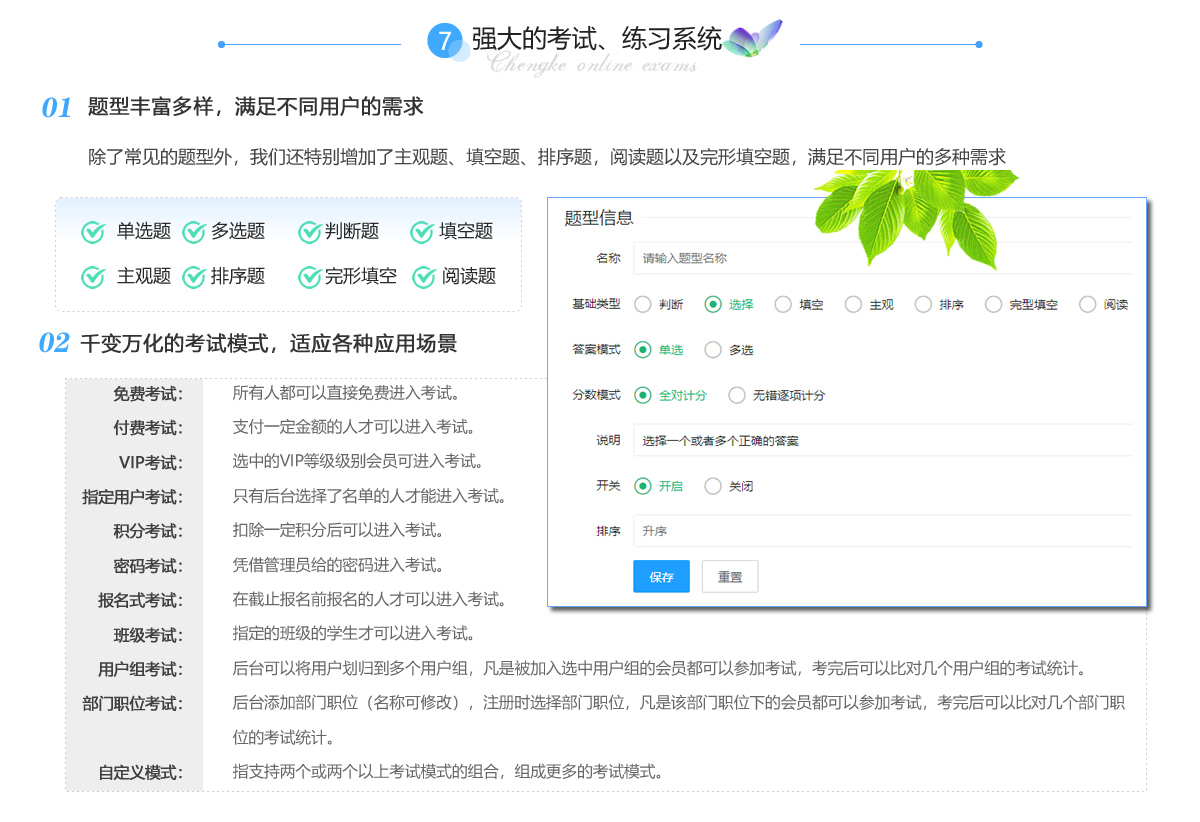The width and height of the screenshot is (1200, 822).
Task: Click into the 说明 description field
Action: tap(882, 440)
